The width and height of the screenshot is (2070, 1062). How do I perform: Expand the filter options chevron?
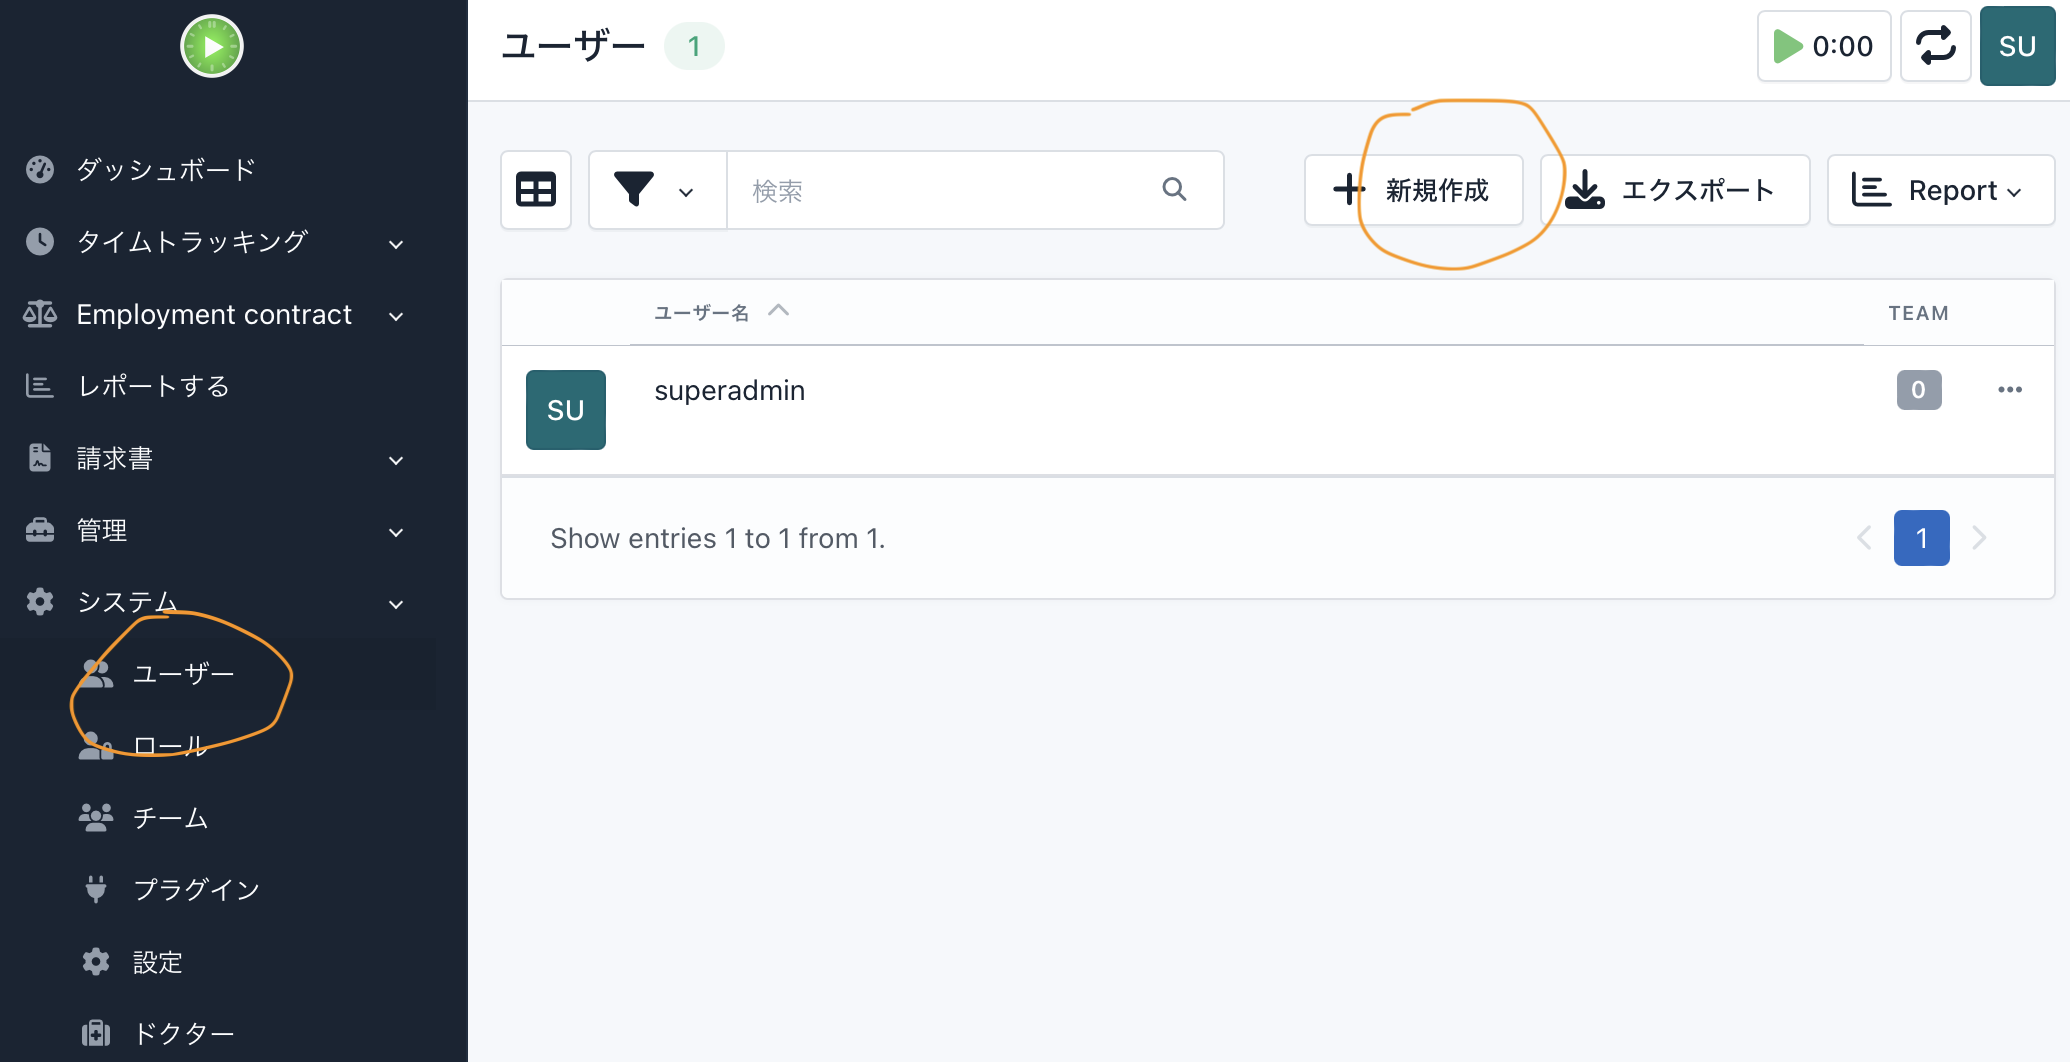(686, 192)
